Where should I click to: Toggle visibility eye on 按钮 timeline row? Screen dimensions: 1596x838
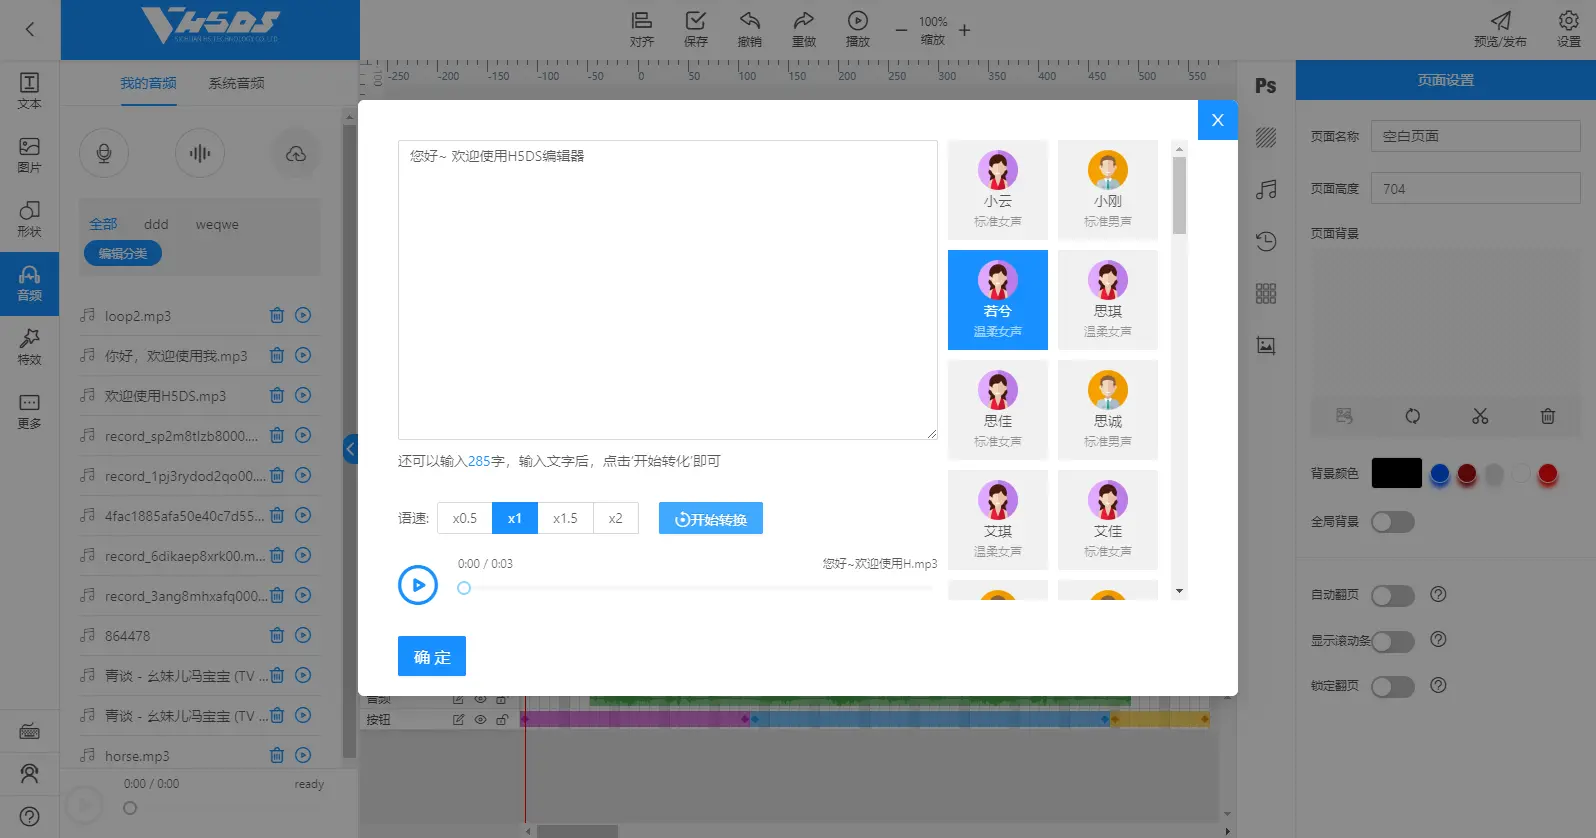[480, 719]
